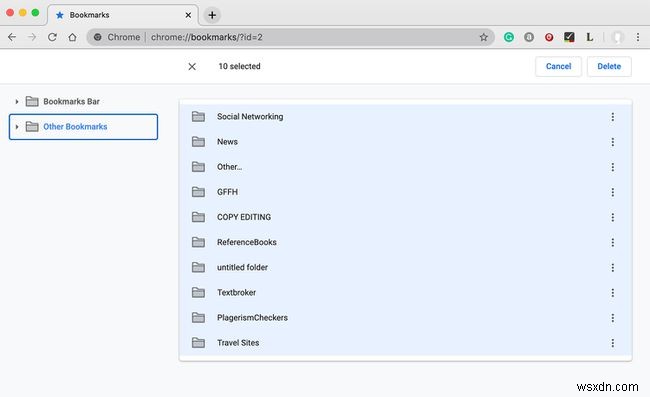Screen dimensions: 650x397
Task: Click folder icon beside Social Networking
Action: point(198,117)
